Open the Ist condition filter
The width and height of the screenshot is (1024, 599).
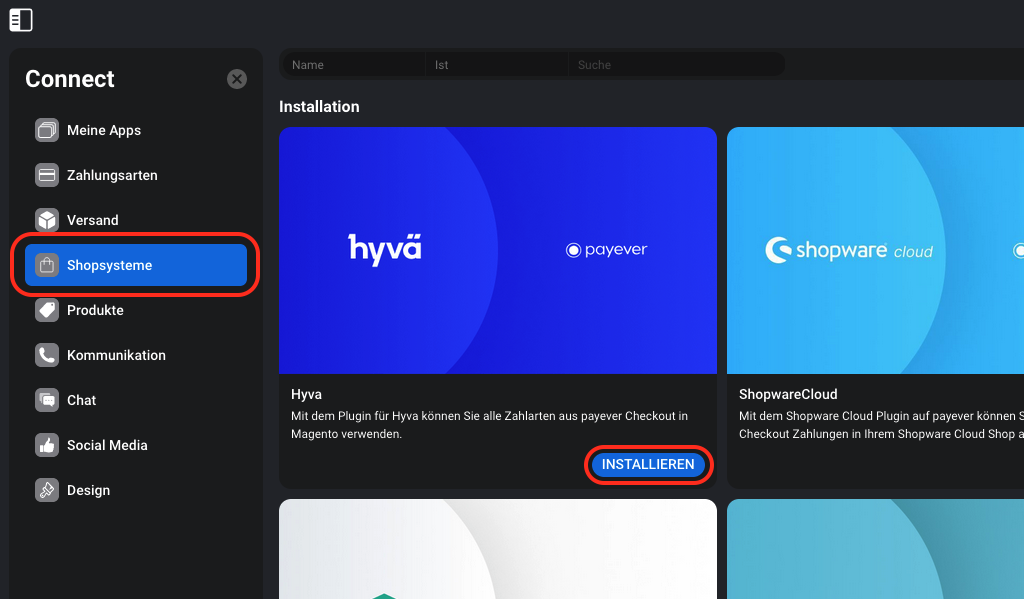tap(496, 65)
